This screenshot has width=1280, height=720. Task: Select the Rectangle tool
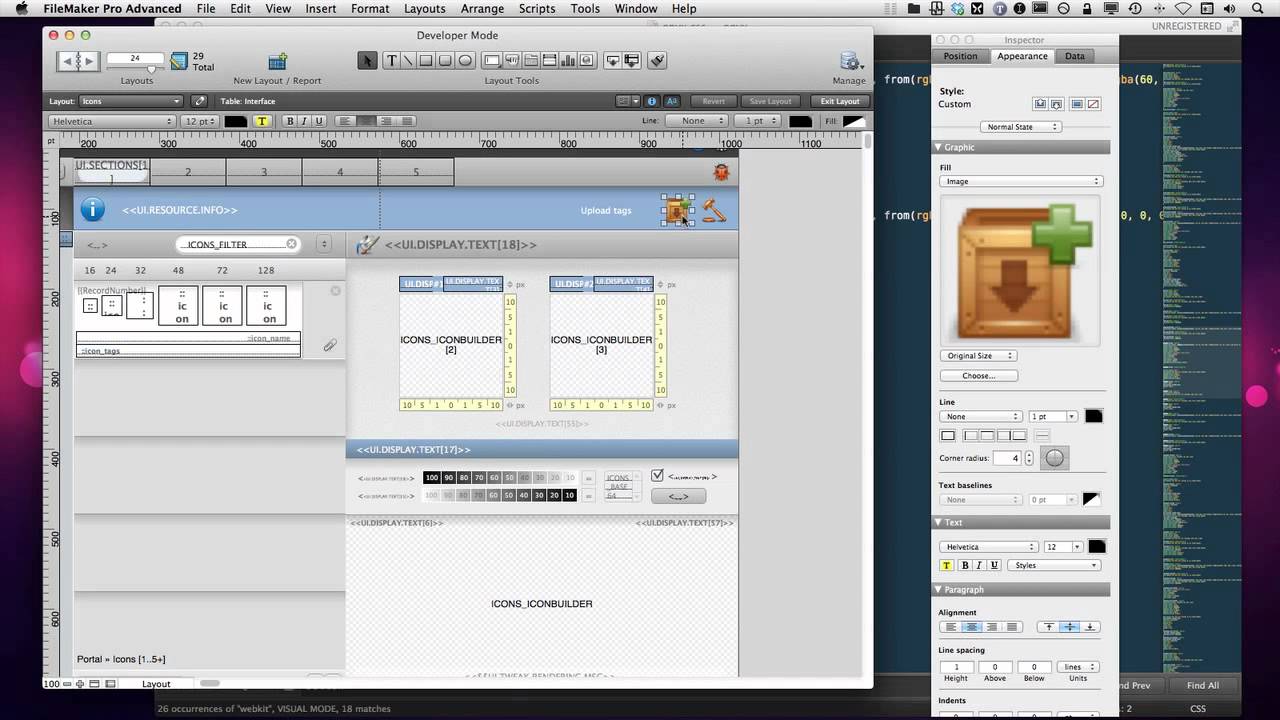pos(426,60)
